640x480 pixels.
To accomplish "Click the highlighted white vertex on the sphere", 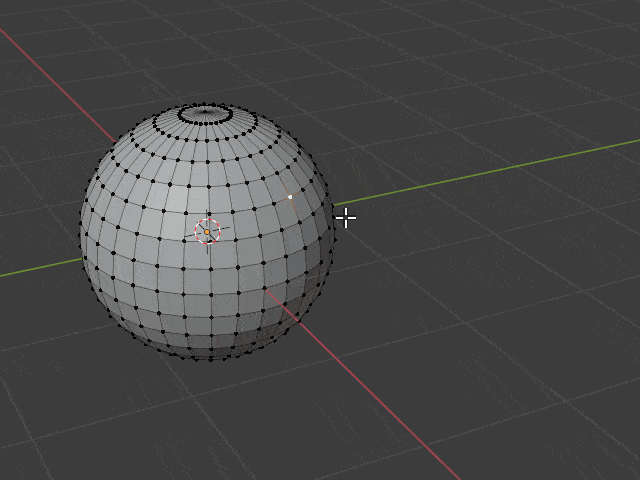I will click(290, 197).
